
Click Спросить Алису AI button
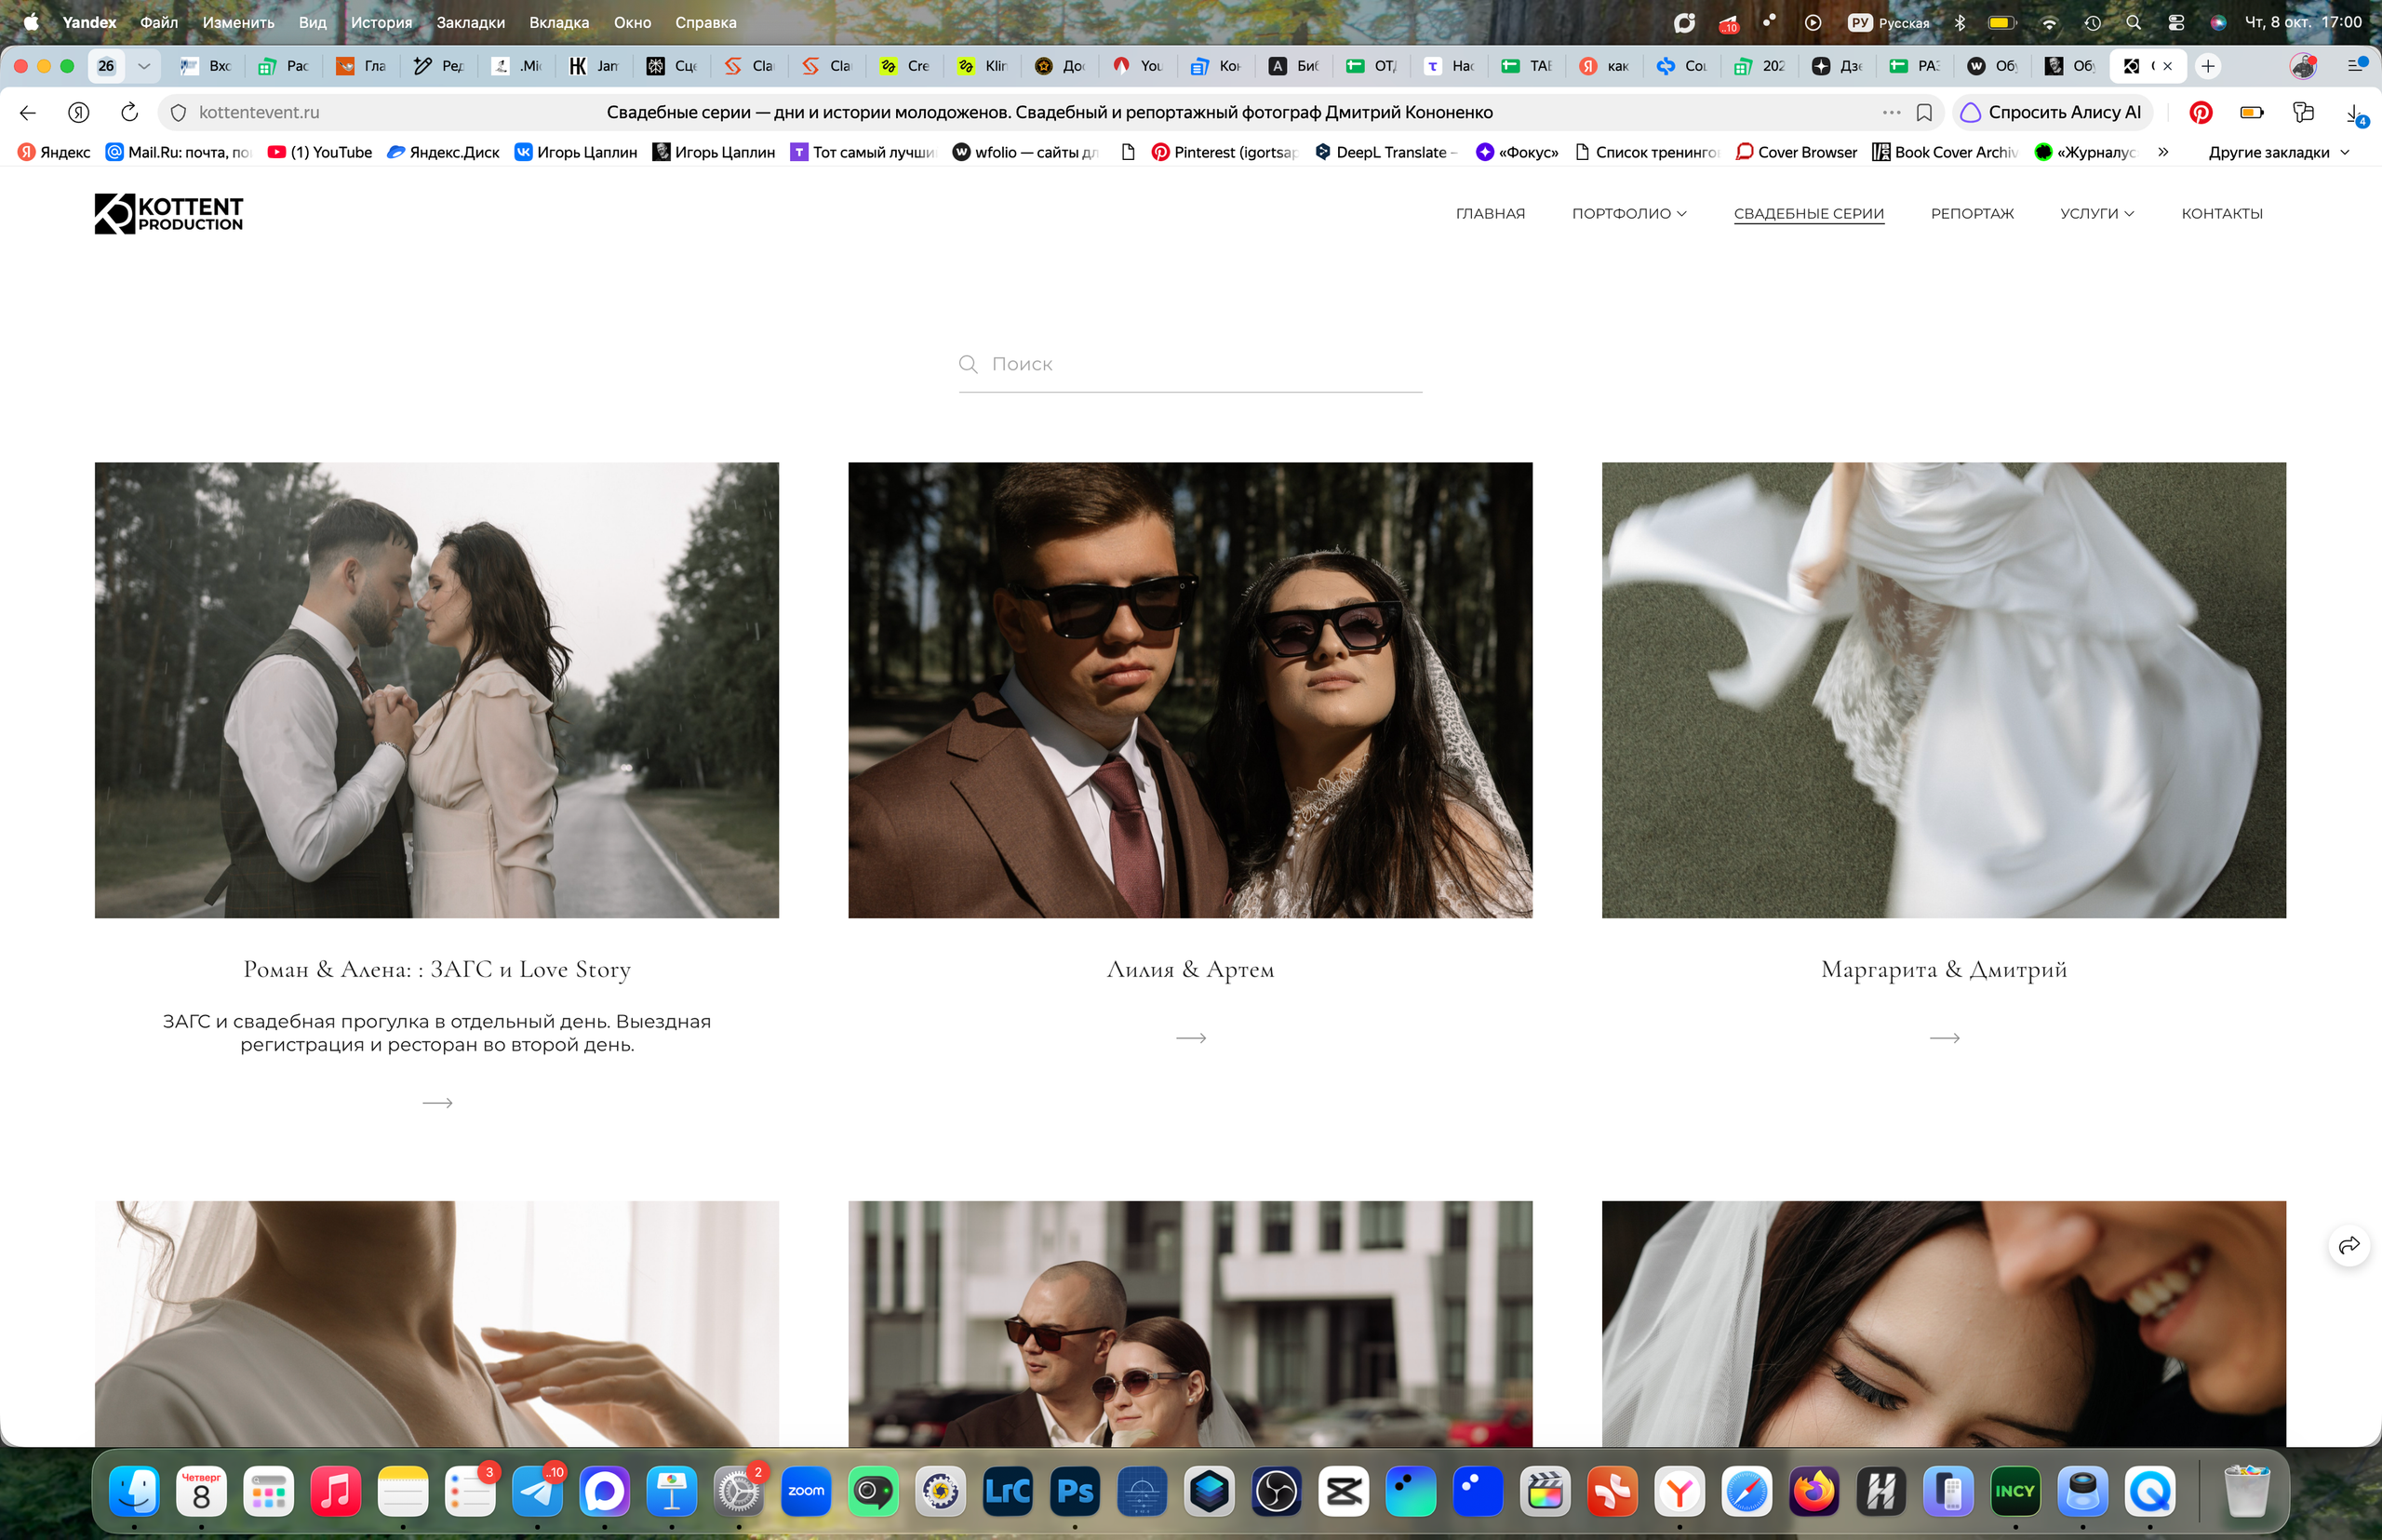[2052, 112]
